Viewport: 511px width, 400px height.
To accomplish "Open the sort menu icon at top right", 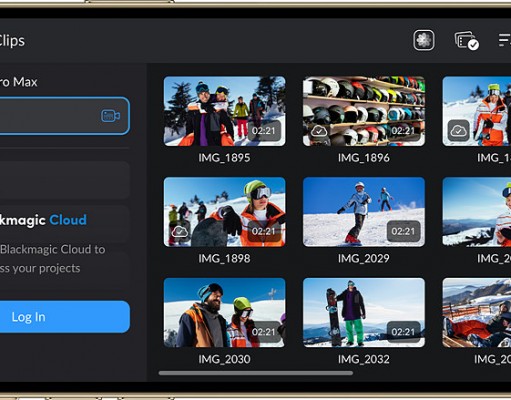I will point(505,40).
